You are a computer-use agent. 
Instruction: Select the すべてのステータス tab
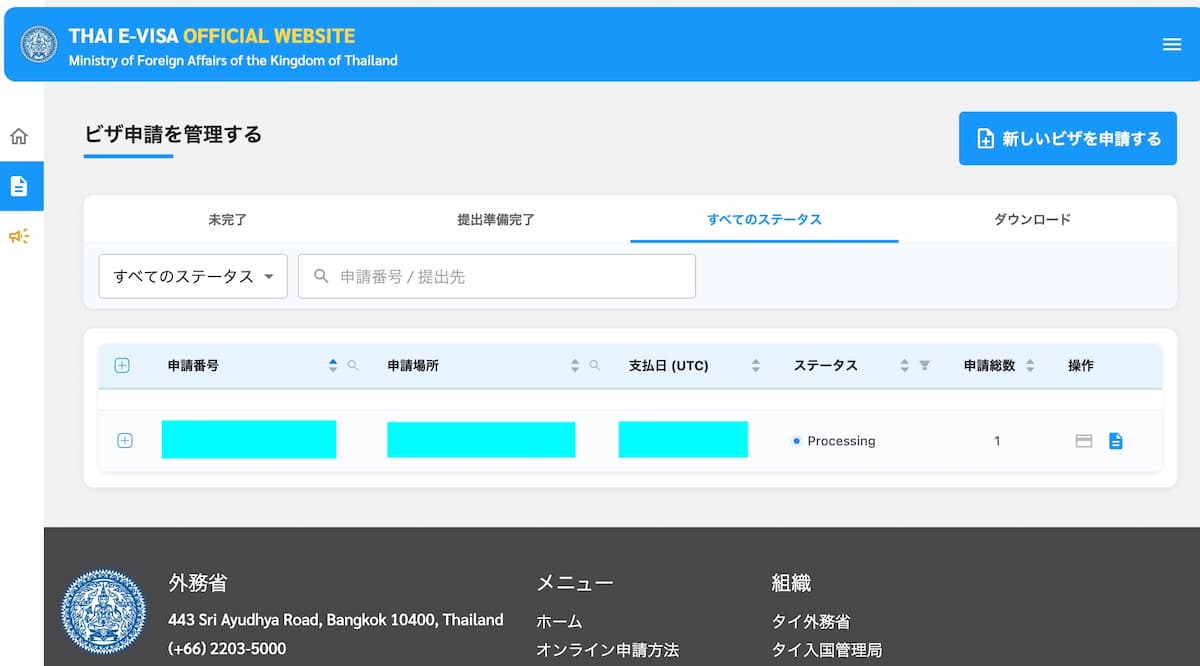pyautogui.click(x=764, y=219)
